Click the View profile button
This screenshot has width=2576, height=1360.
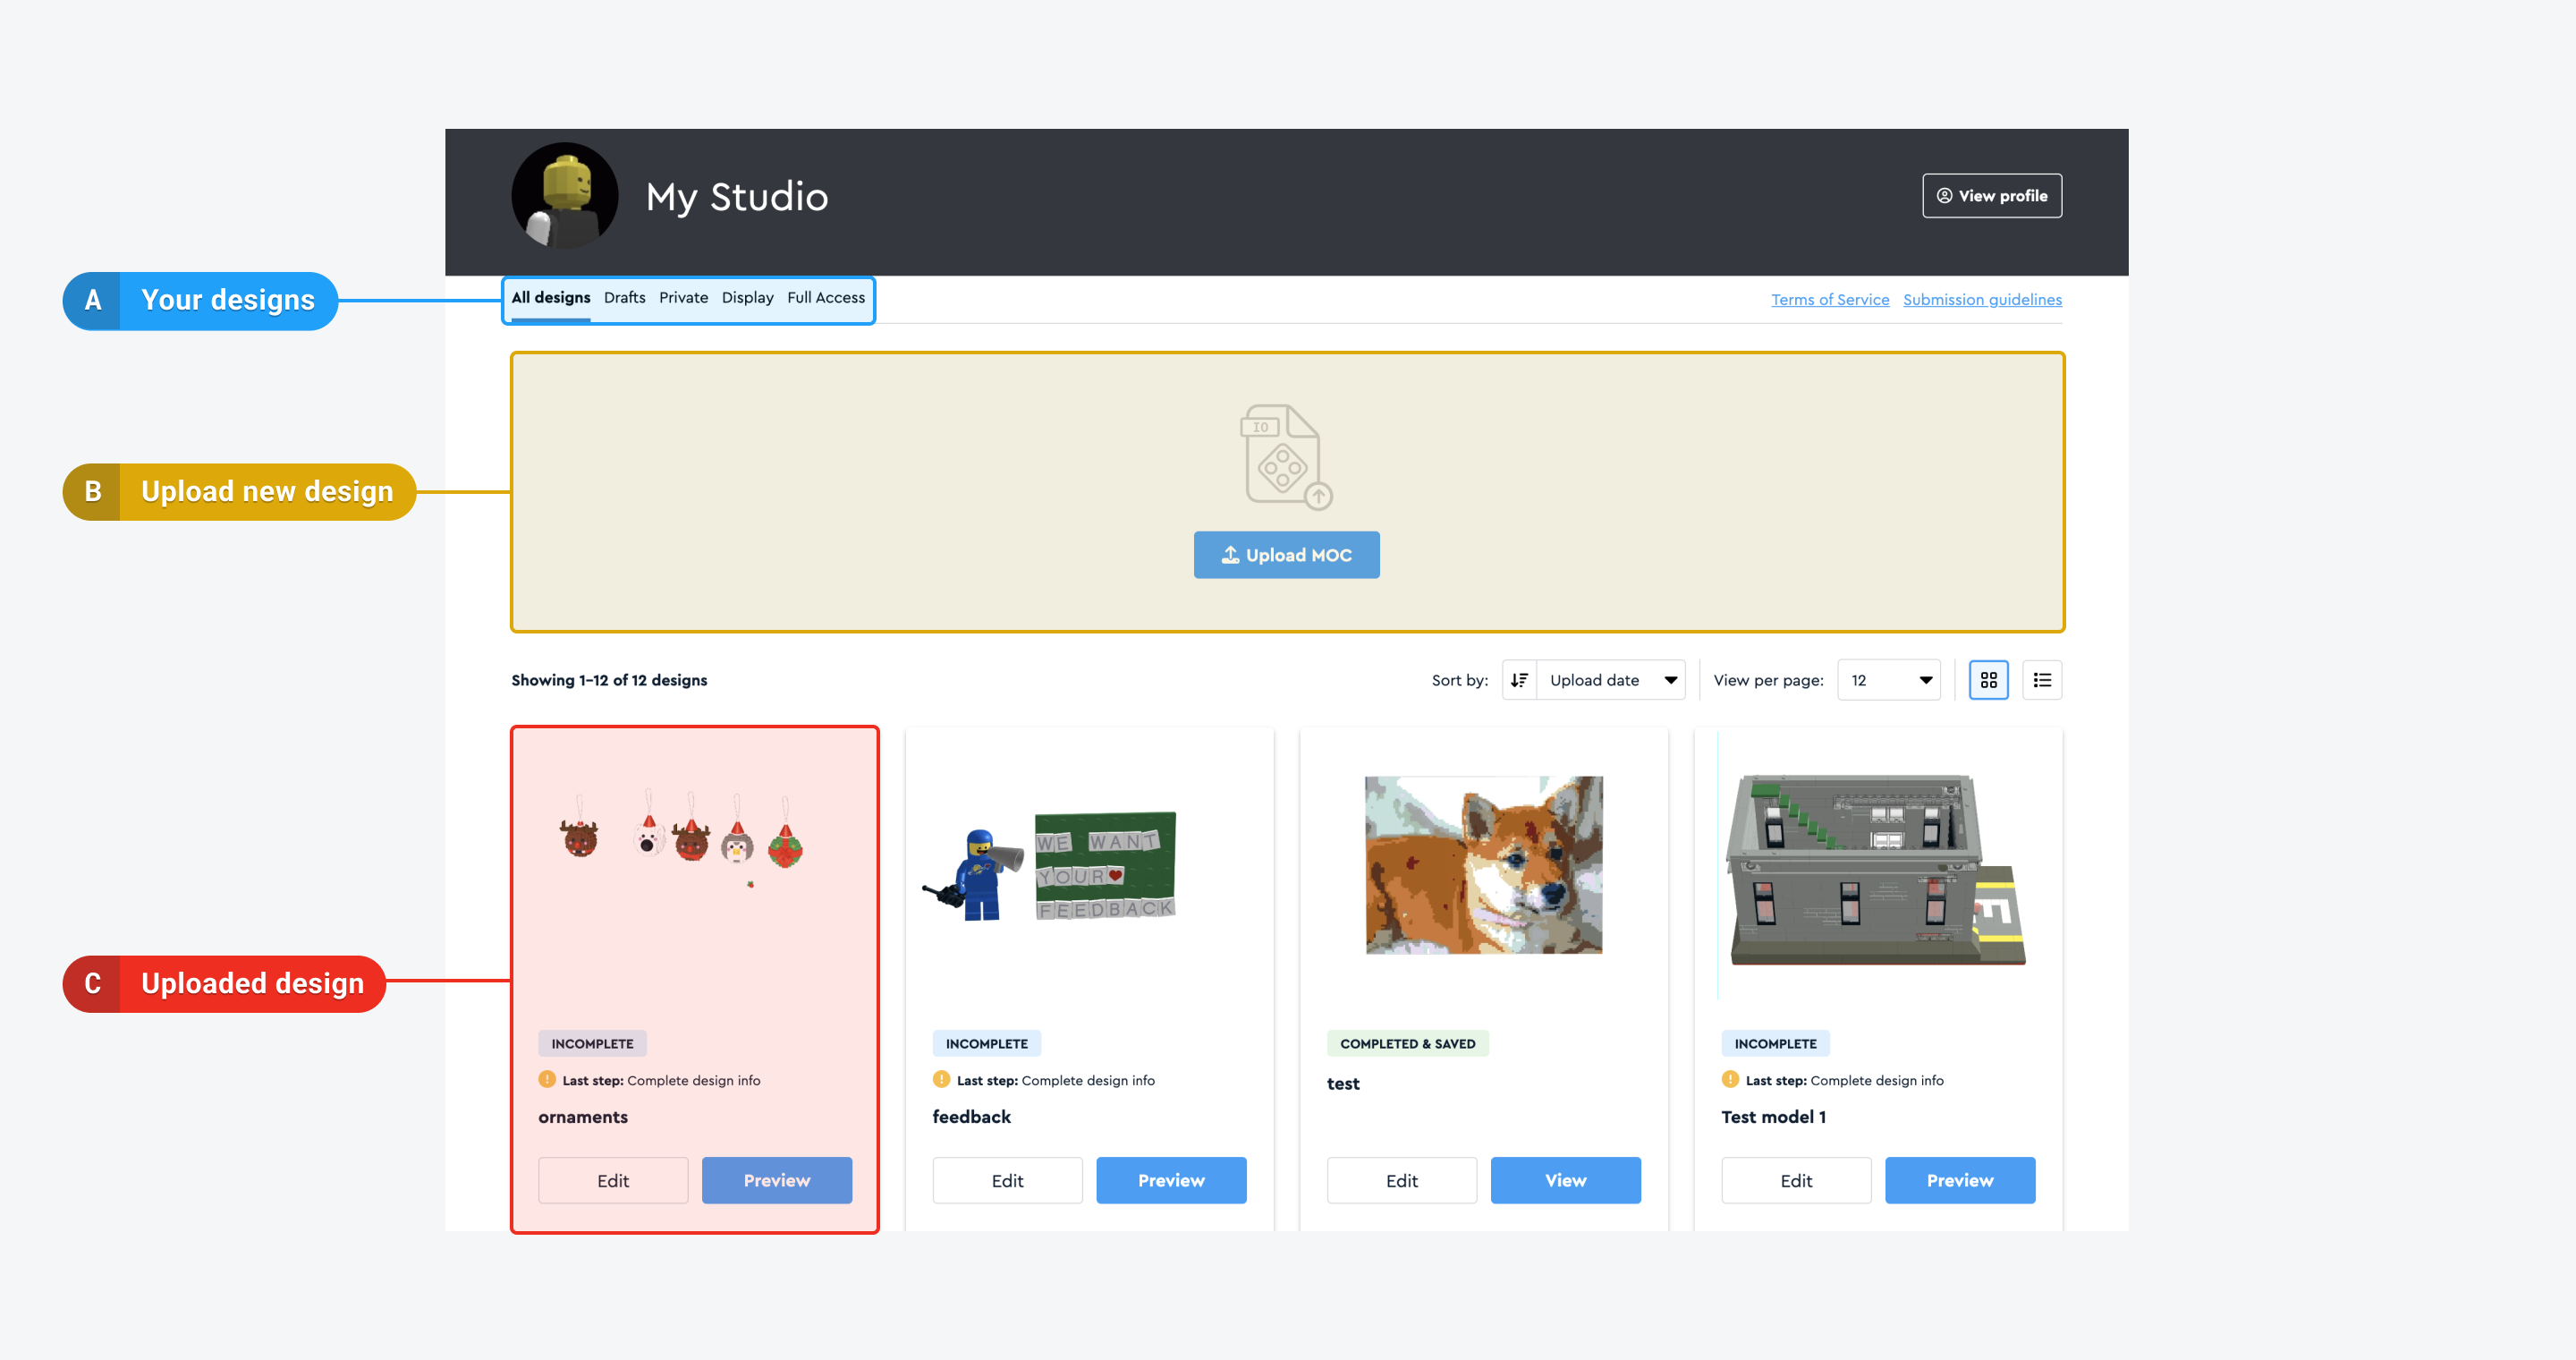1992,196
